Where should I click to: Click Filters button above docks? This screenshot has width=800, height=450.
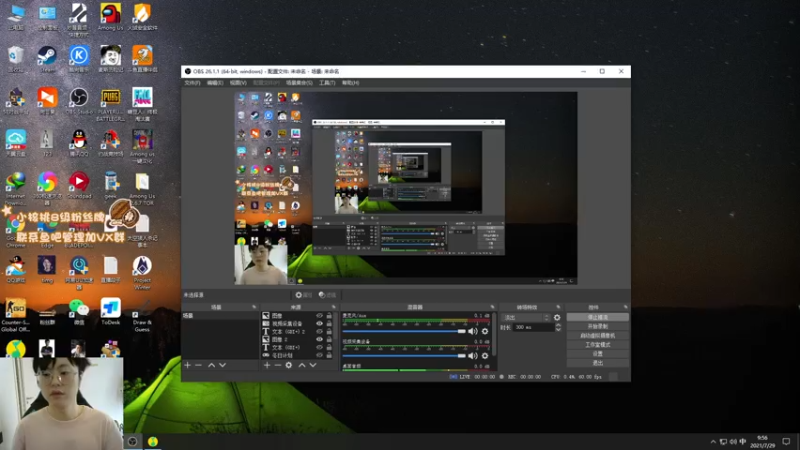[328, 295]
